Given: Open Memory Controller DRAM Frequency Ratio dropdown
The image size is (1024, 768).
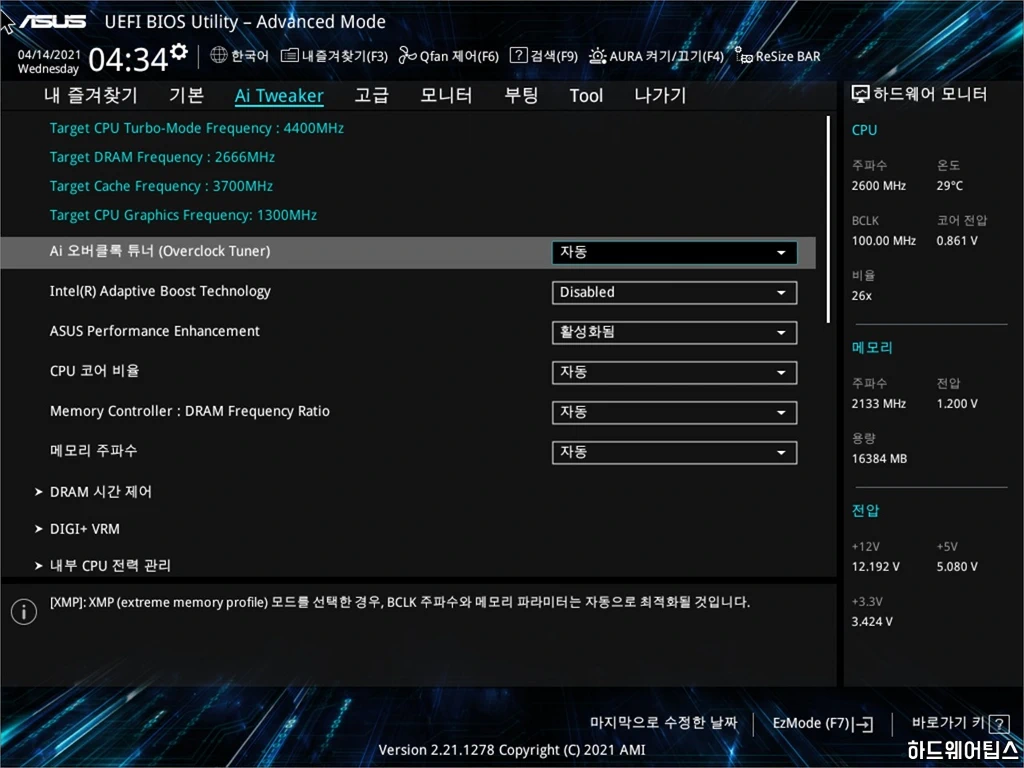Looking at the screenshot, I should [674, 412].
